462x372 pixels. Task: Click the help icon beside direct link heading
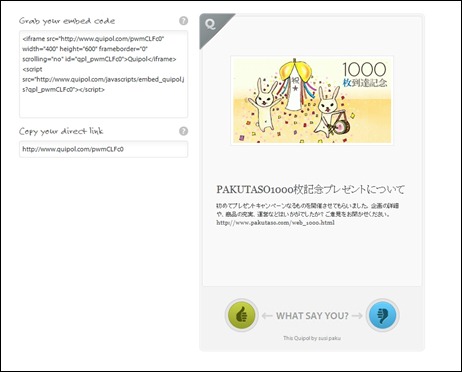point(183,131)
